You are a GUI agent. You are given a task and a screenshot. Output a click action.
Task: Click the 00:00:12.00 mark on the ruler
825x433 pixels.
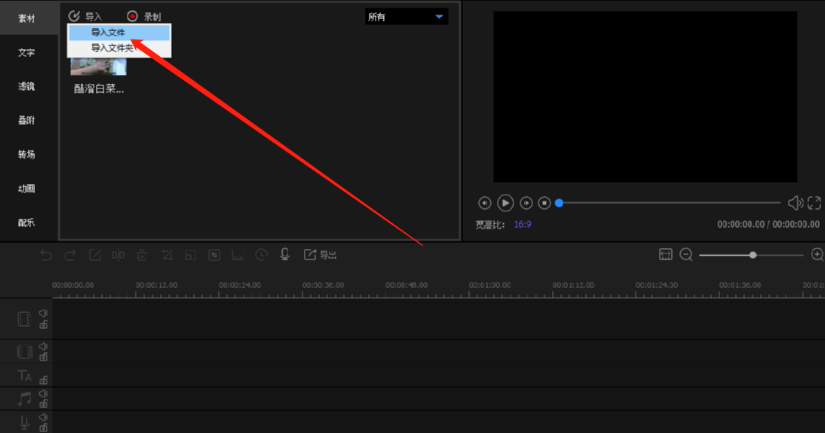[x=156, y=285]
